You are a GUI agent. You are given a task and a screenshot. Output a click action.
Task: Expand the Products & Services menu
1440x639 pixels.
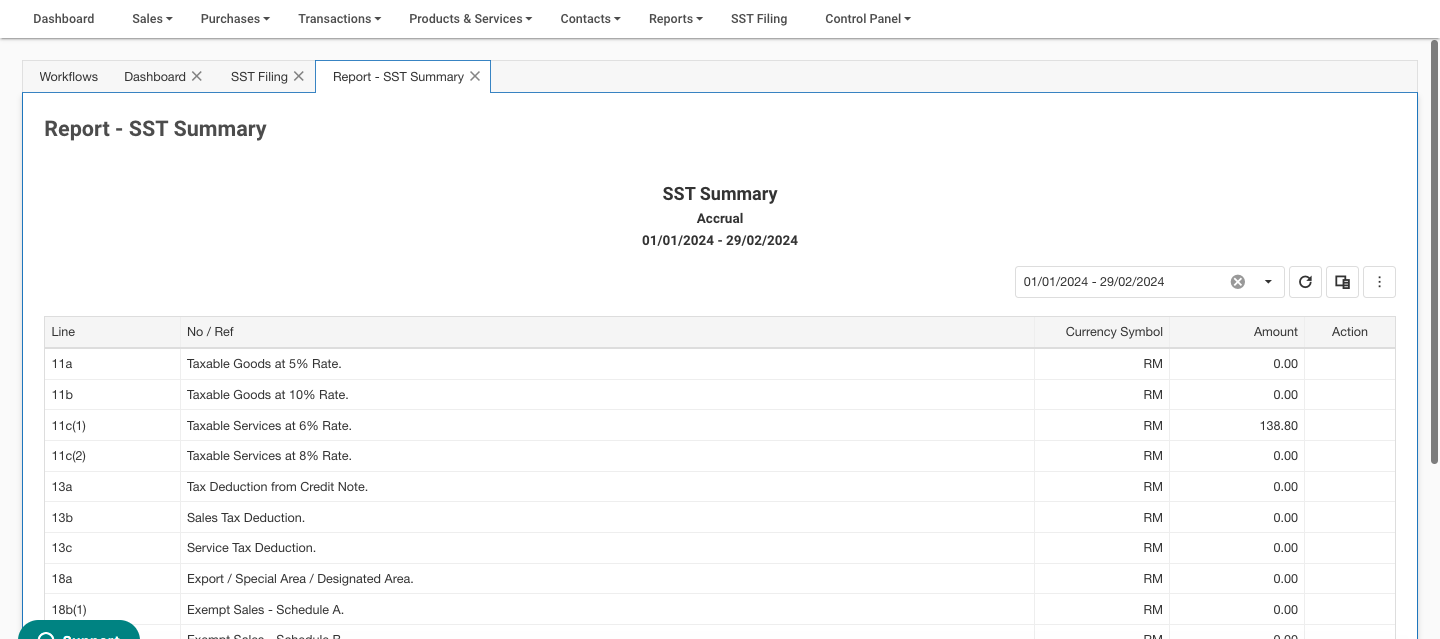point(470,19)
